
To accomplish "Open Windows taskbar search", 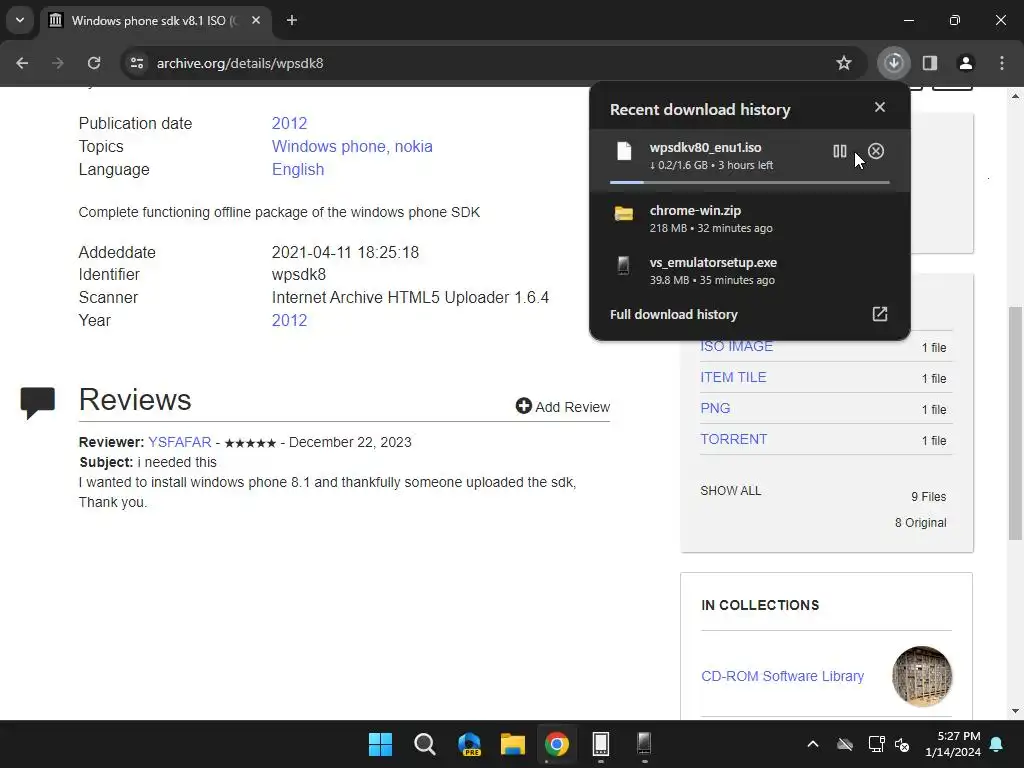I will (x=424, y=744).
